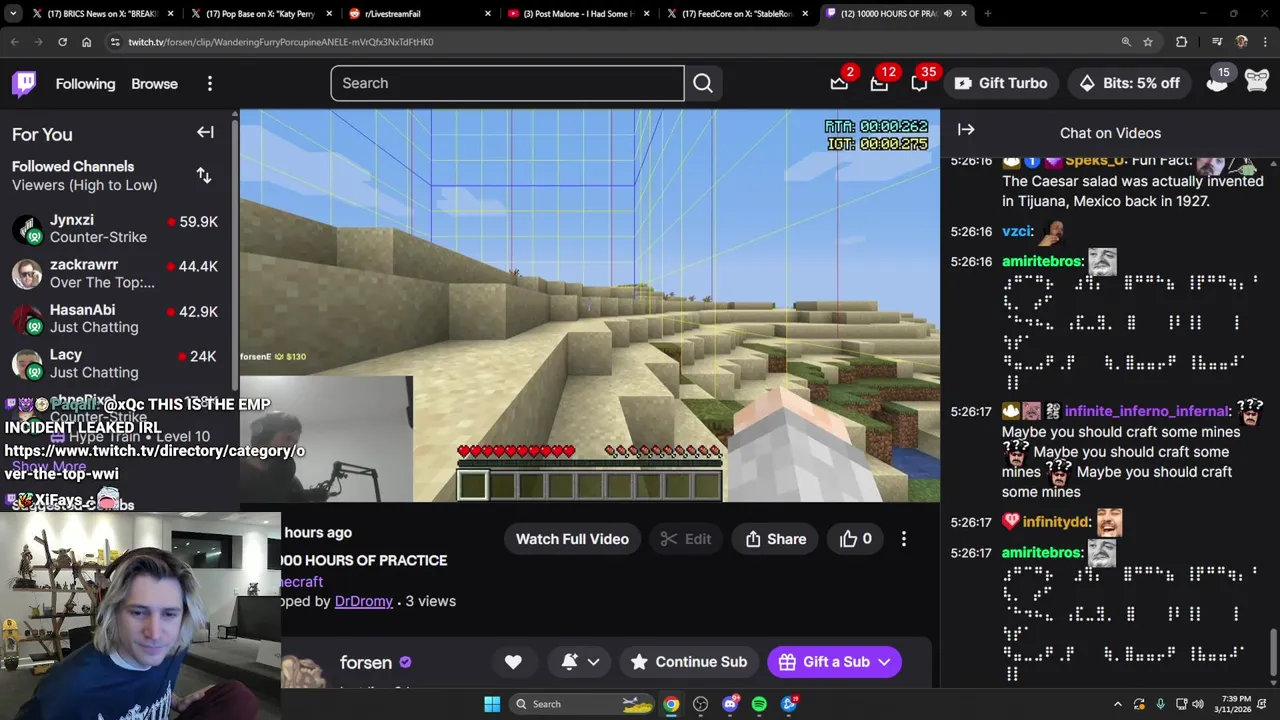This screenshot has height=720, width=1280.
Task: Open the three-dot menu beside Browse
Action: pyautogui.click(x=209, y=84)
